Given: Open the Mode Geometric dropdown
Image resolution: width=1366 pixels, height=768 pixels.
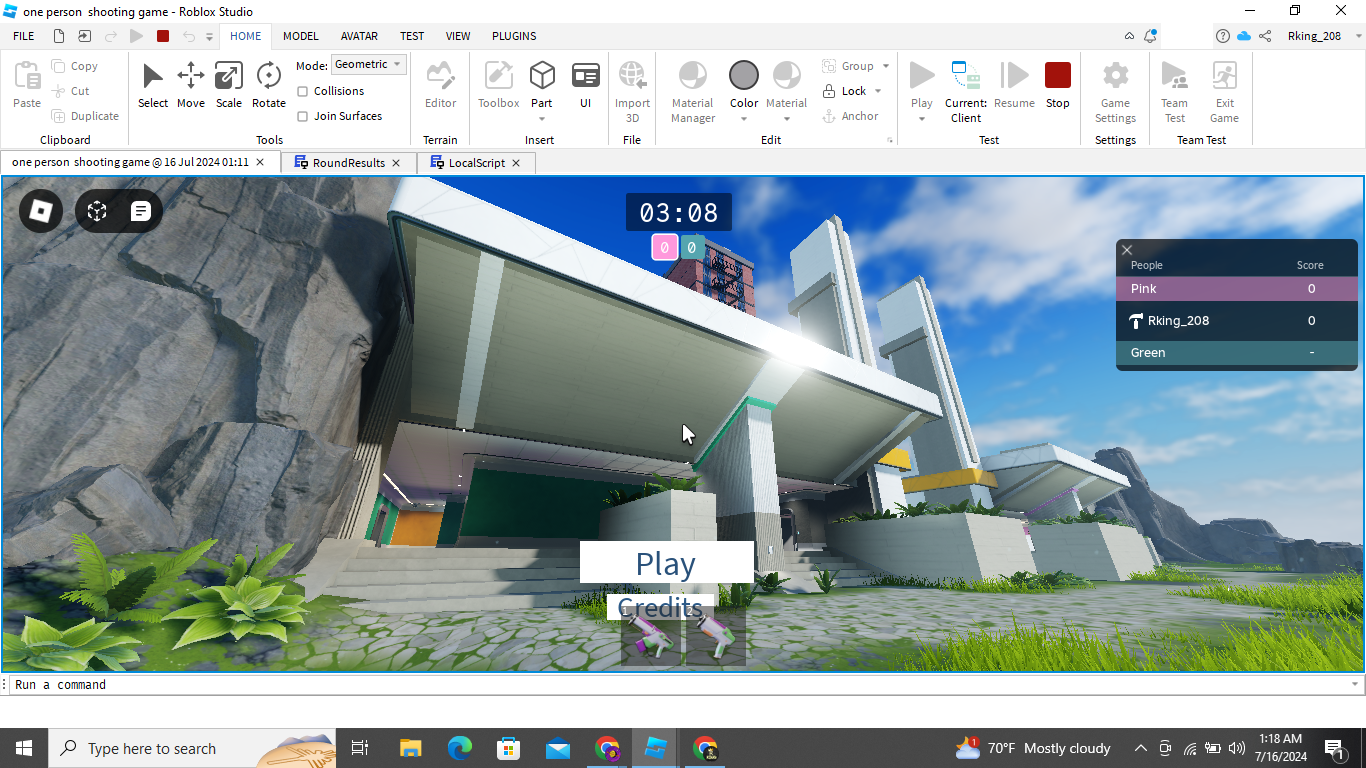Looking at the screenshot, I should tap(368, 64).
